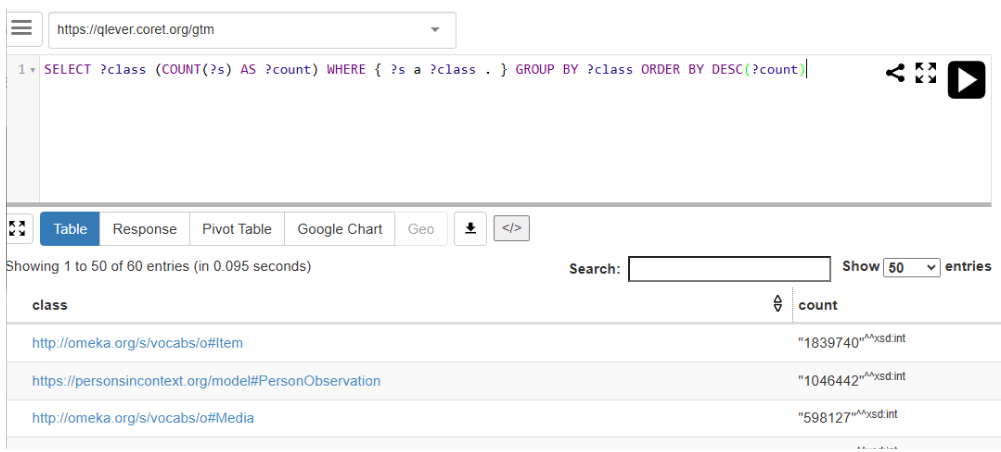Open the Pivot Table tab
The width and height of the screenshot is (1001, 452).
tap(237, 229)
